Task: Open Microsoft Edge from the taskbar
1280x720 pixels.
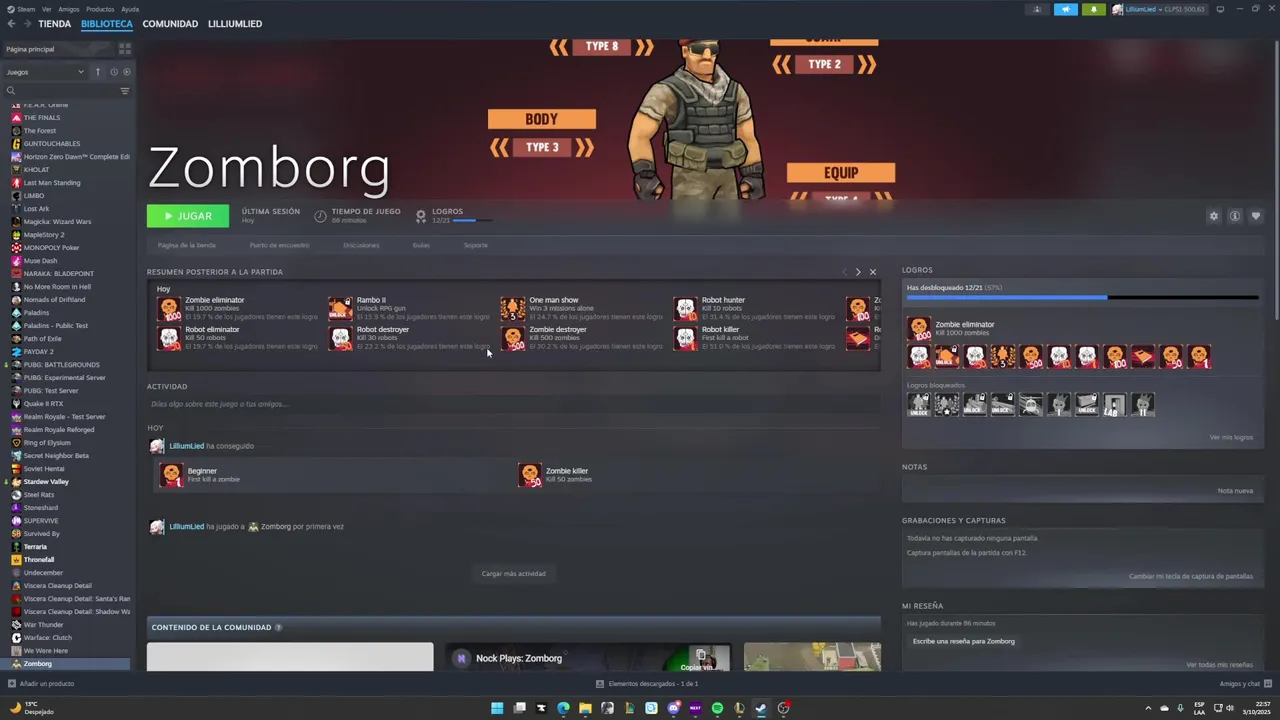Action: click(563, 708)
